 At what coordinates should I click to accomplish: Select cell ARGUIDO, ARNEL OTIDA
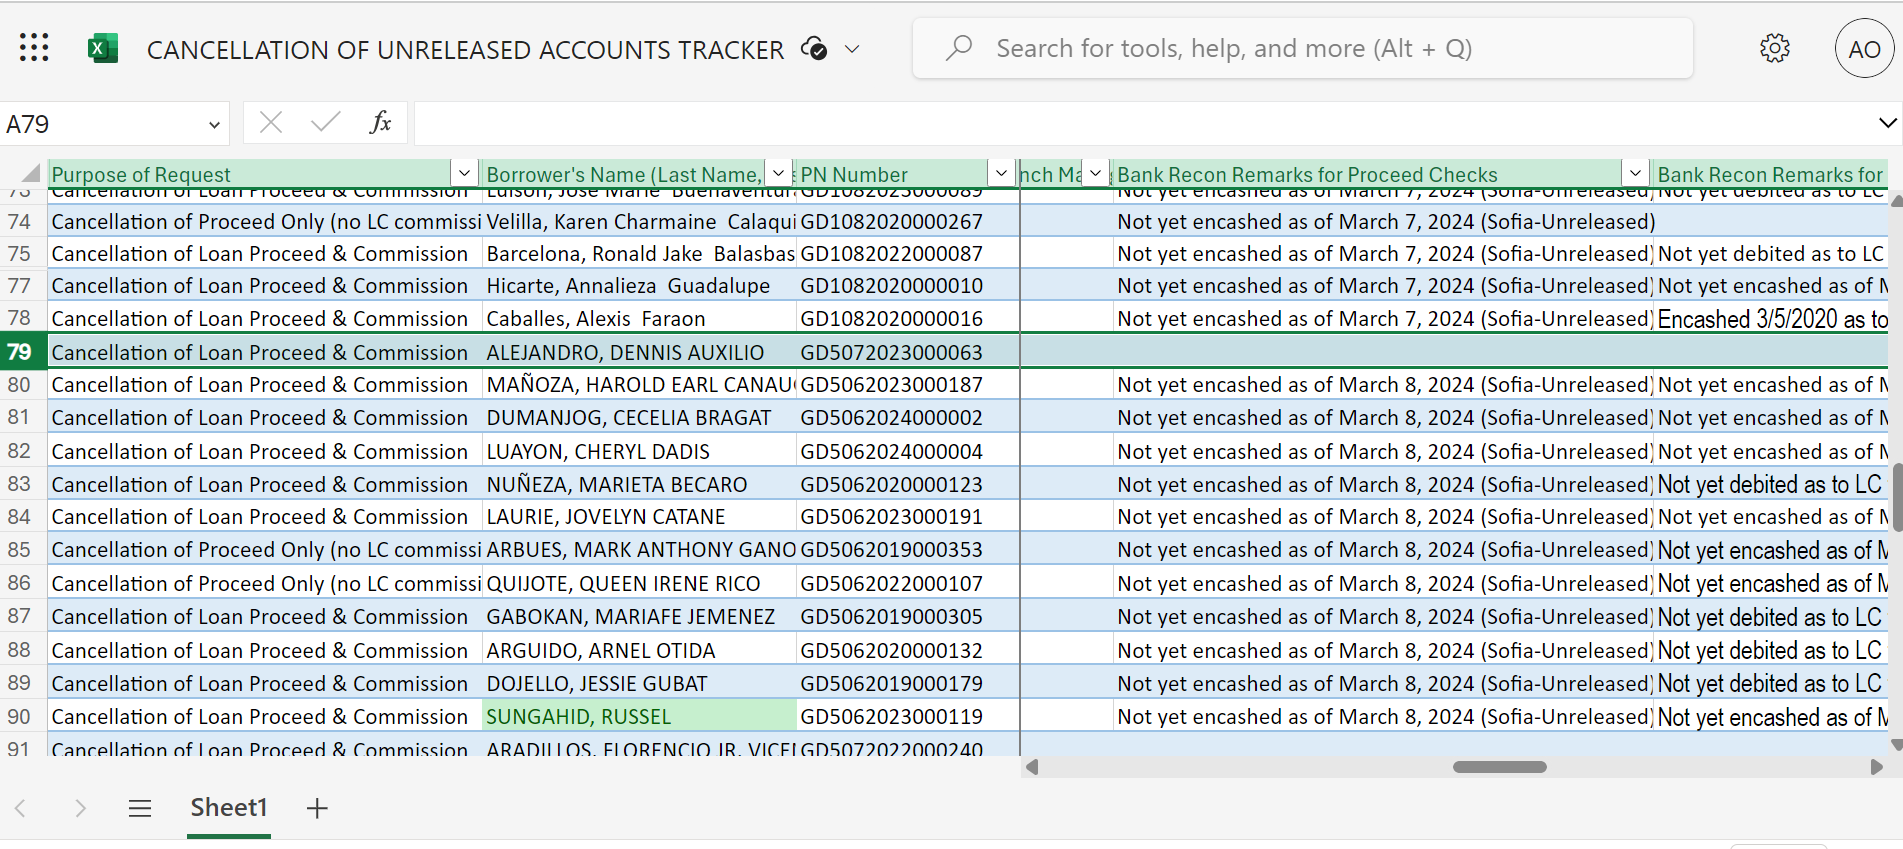[x=639, y=651]
